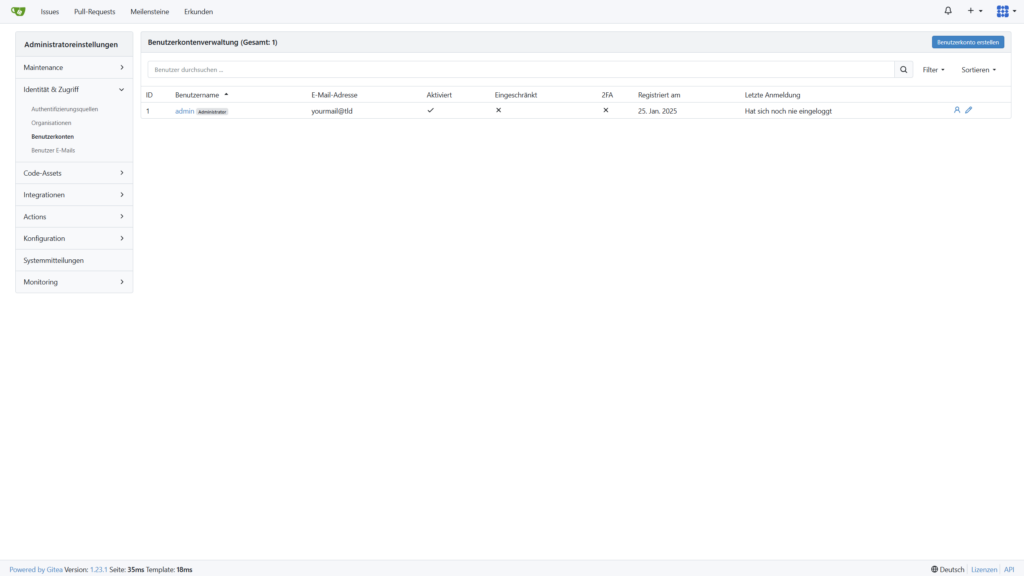
Task: Open the Sortieren dropdown
Action: pyautogui.click(x=978, y=70)
